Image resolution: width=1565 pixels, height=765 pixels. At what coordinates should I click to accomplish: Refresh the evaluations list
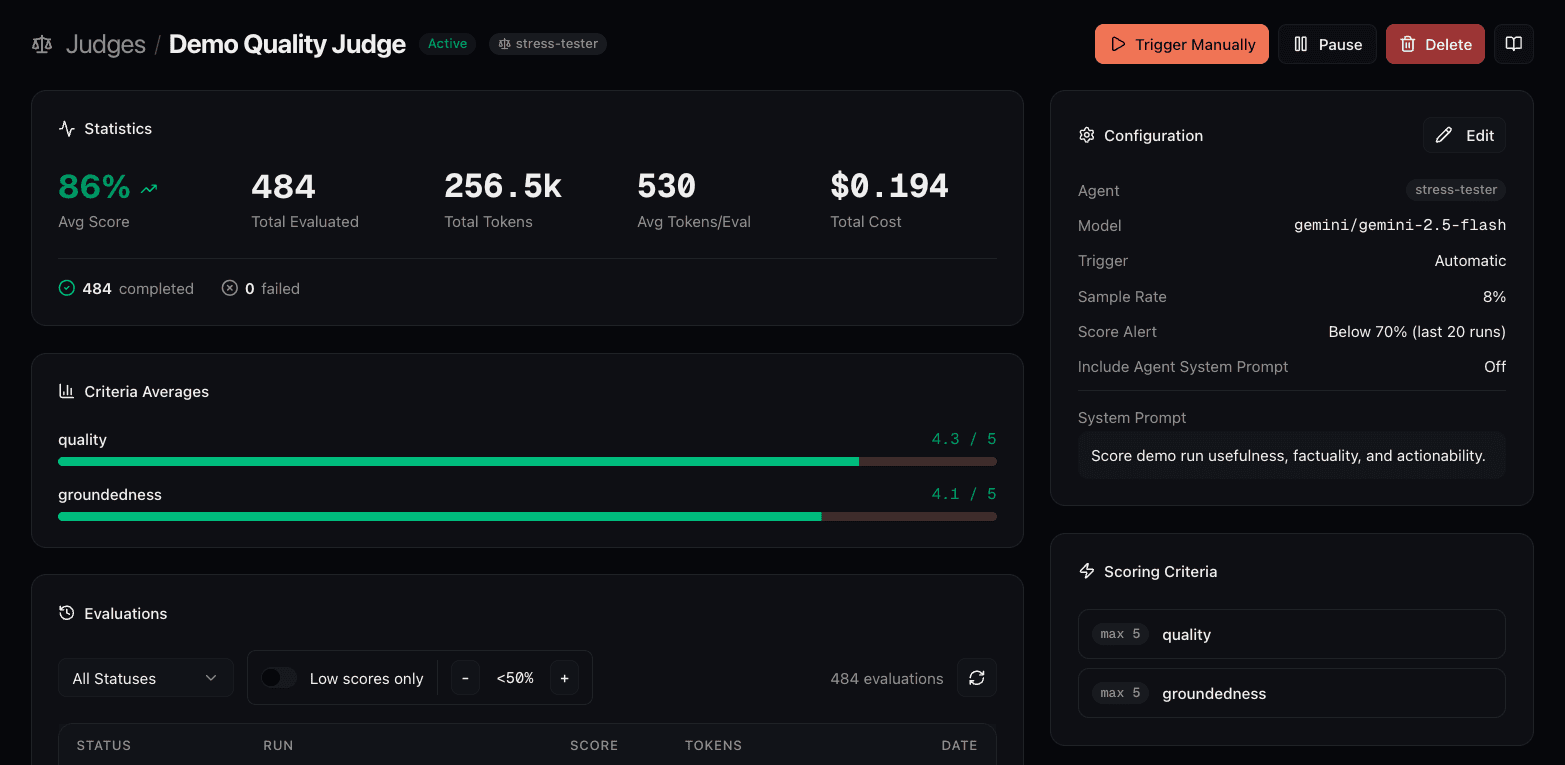pyautogui.click(x=977, y=678)
